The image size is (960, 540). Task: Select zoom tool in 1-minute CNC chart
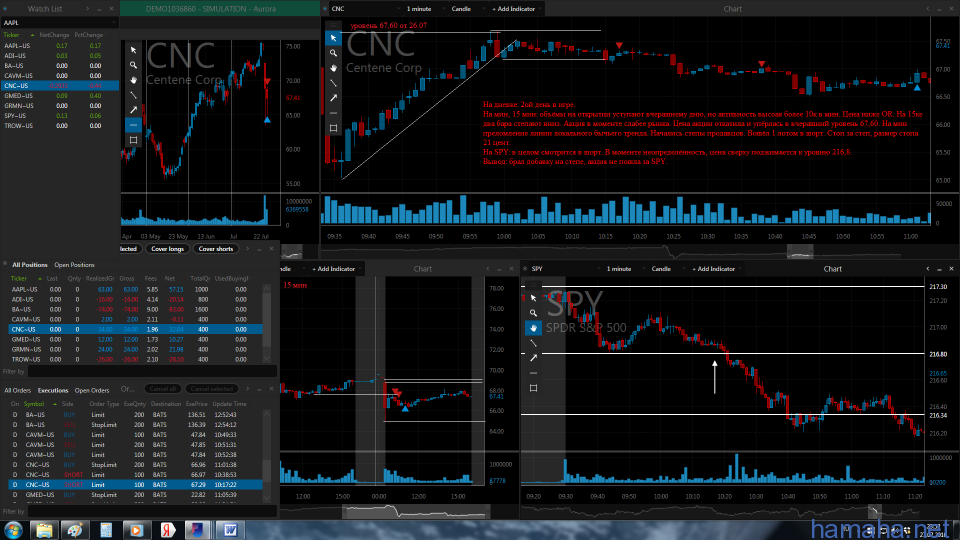(333, 53)
